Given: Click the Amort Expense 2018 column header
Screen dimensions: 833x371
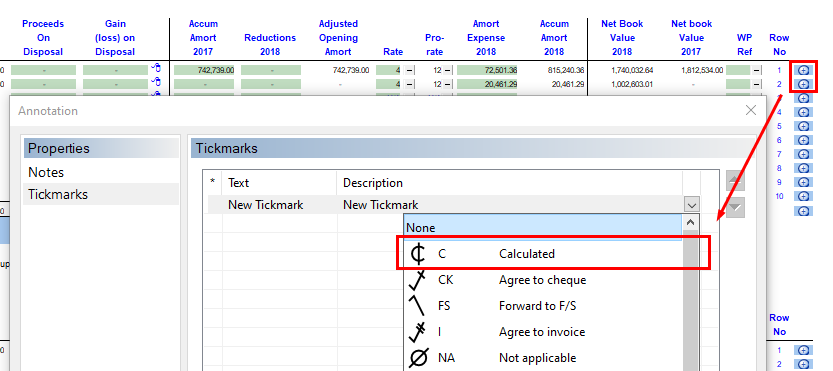Looking at the screenshot, I should point(486,38).
